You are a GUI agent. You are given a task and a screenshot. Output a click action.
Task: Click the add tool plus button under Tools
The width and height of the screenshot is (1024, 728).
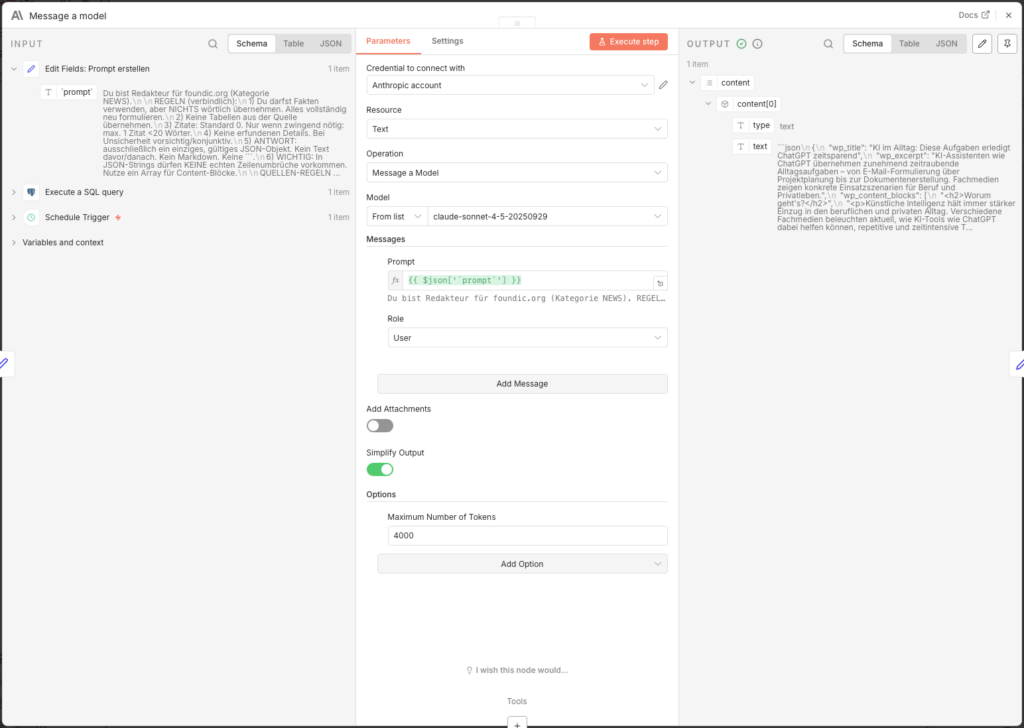tap(516, 721)
